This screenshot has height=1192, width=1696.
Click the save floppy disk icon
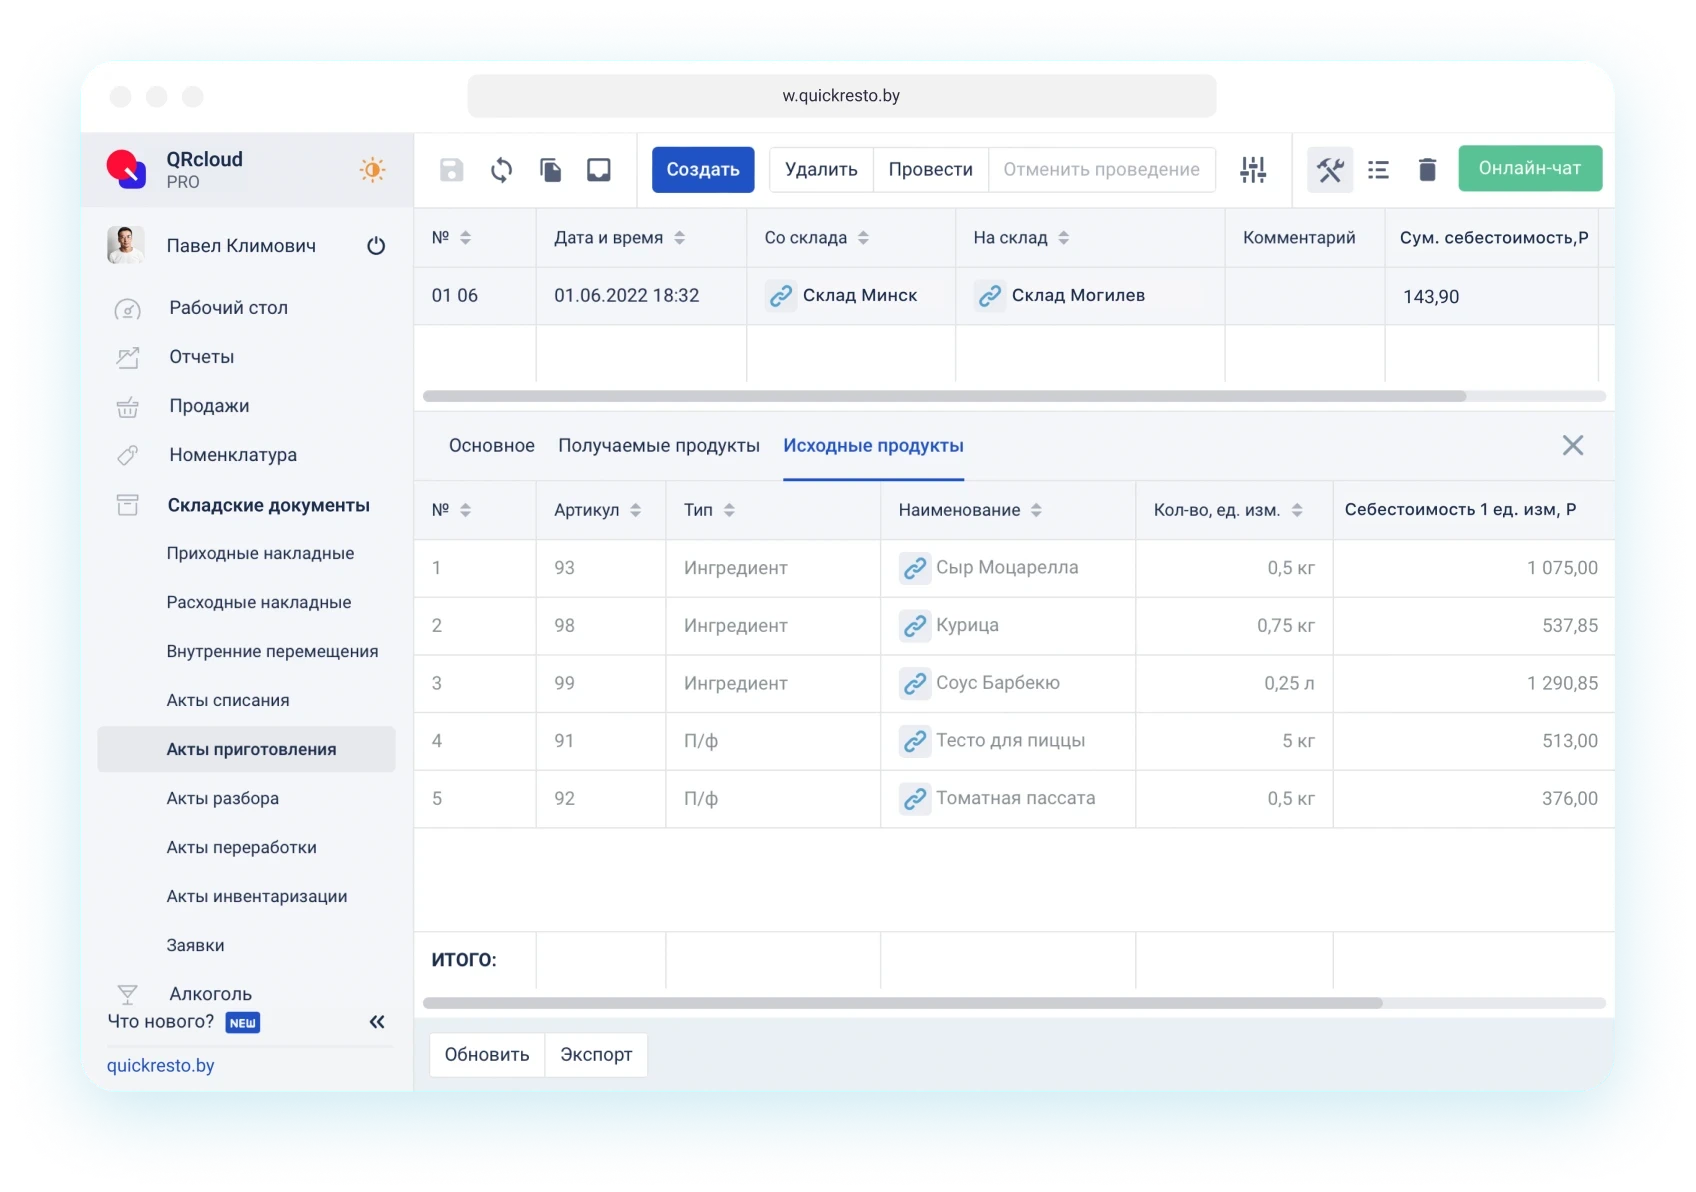[452, 170]
